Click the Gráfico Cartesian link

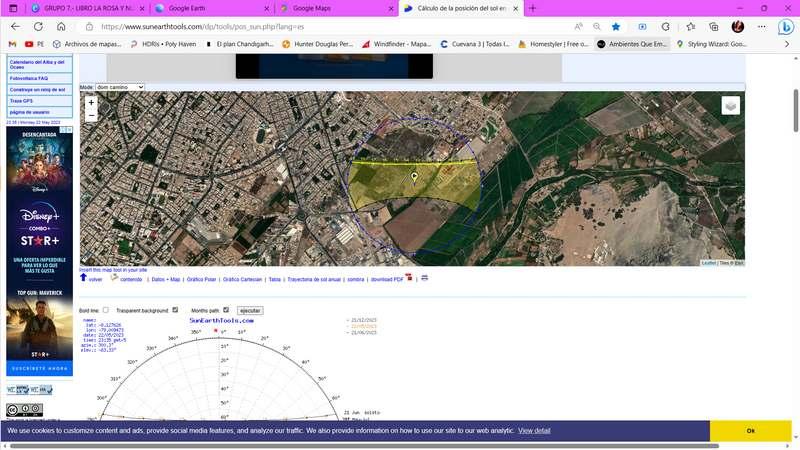(x=242, y=280)
